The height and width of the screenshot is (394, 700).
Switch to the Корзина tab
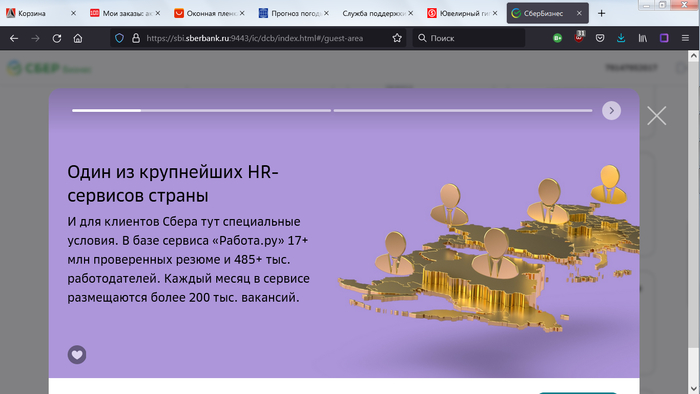(41, 13)
